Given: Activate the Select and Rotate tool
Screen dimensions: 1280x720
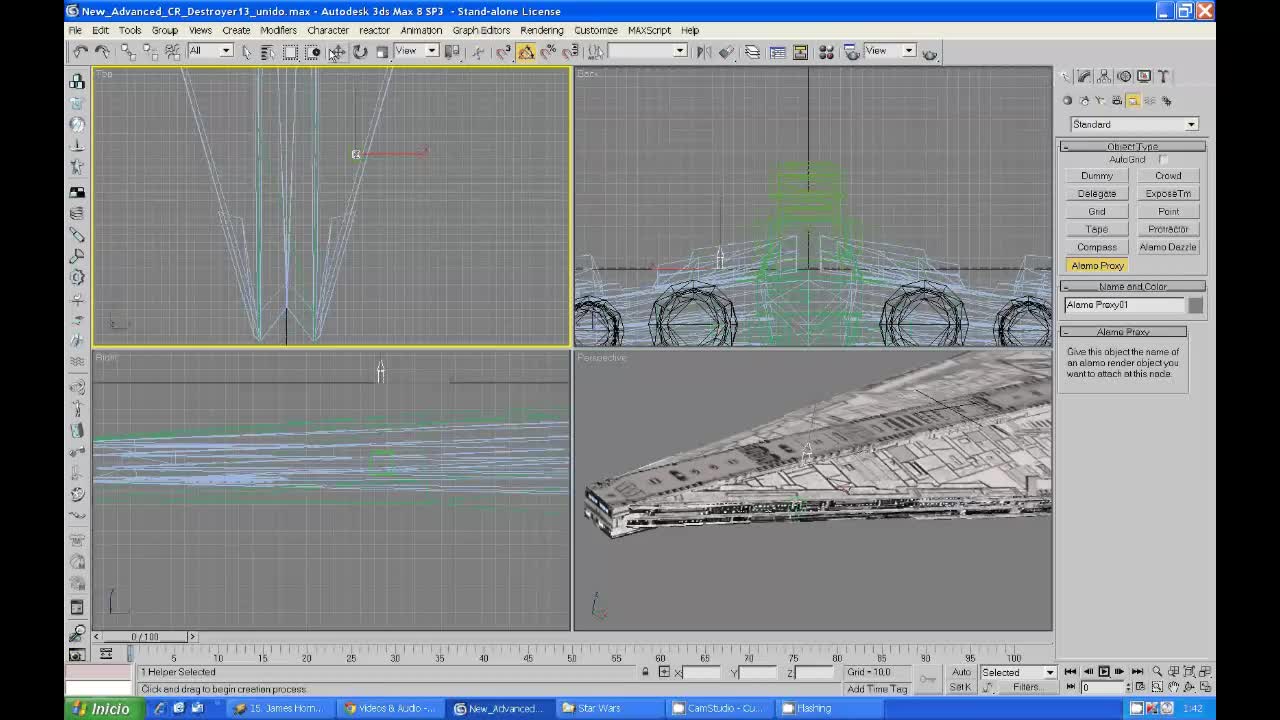Looking at the screenshot, I should pos(360,52).
